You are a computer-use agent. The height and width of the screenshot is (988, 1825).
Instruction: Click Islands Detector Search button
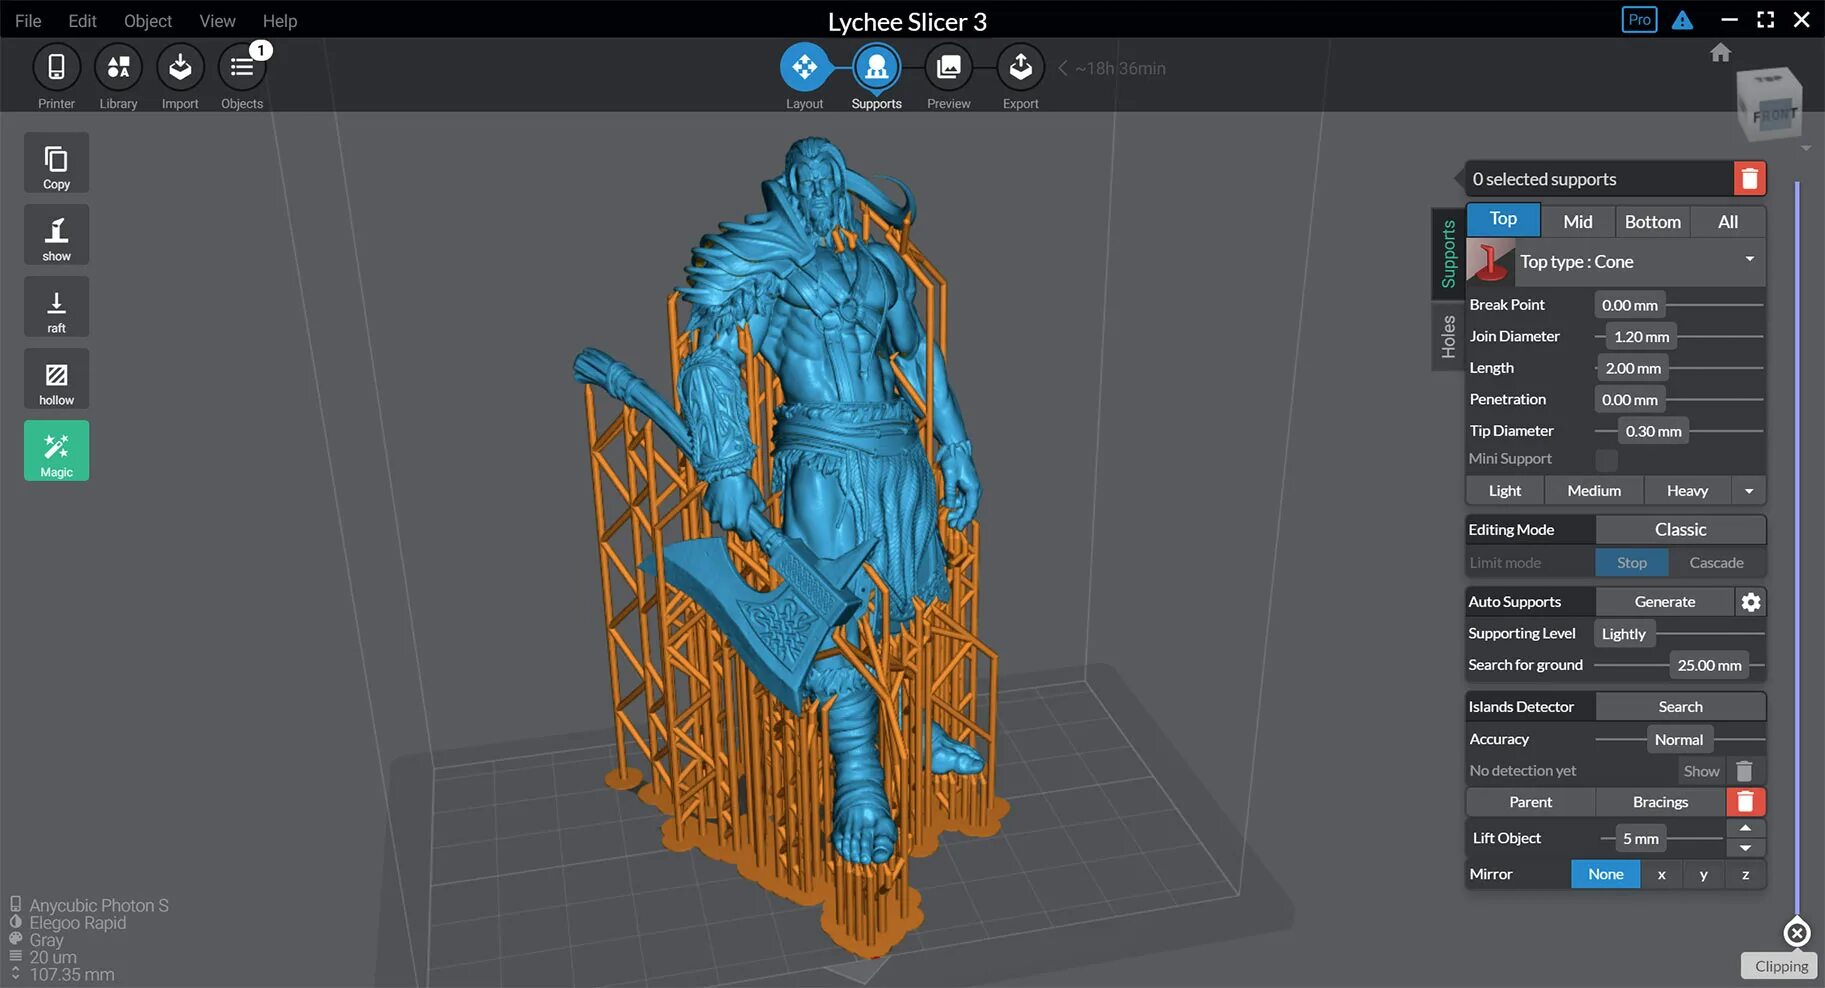(x=1681, y=707)
